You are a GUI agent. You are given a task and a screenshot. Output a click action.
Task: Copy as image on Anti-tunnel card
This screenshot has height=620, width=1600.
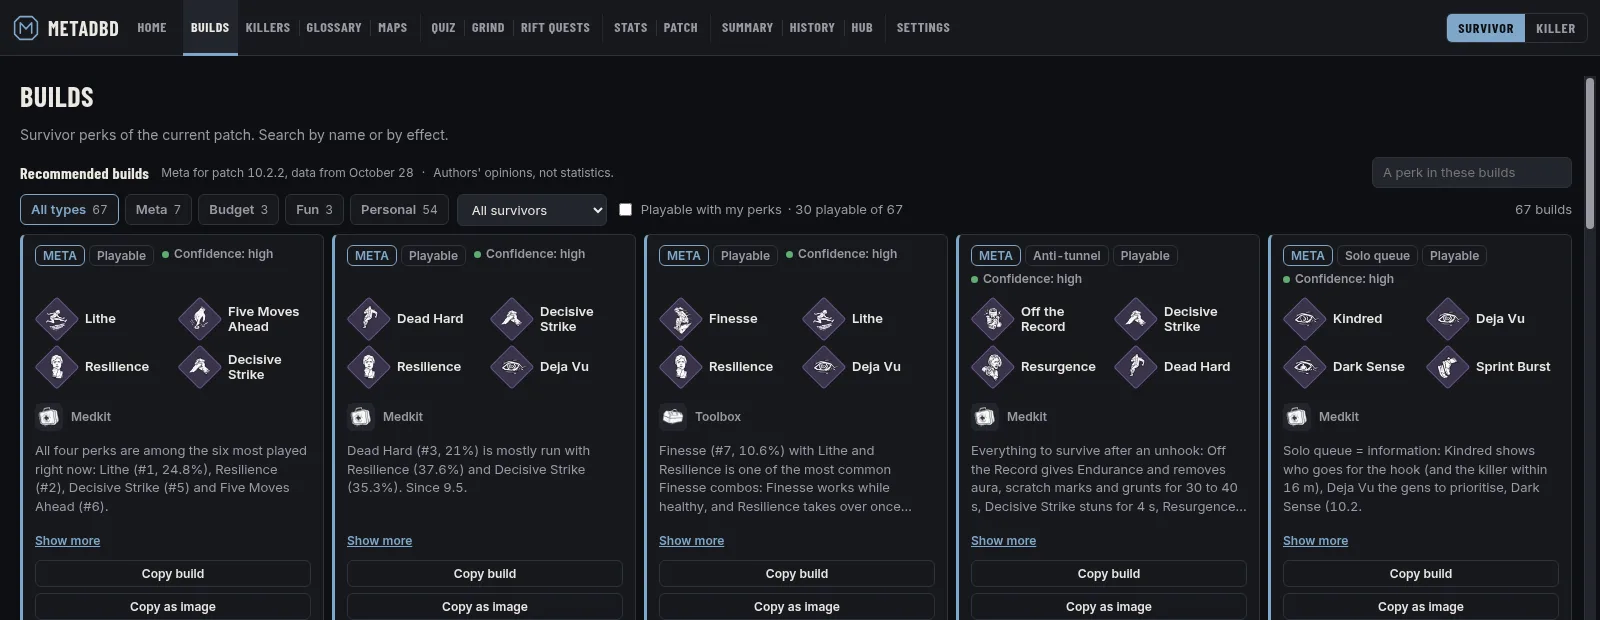coord(1109,607)
